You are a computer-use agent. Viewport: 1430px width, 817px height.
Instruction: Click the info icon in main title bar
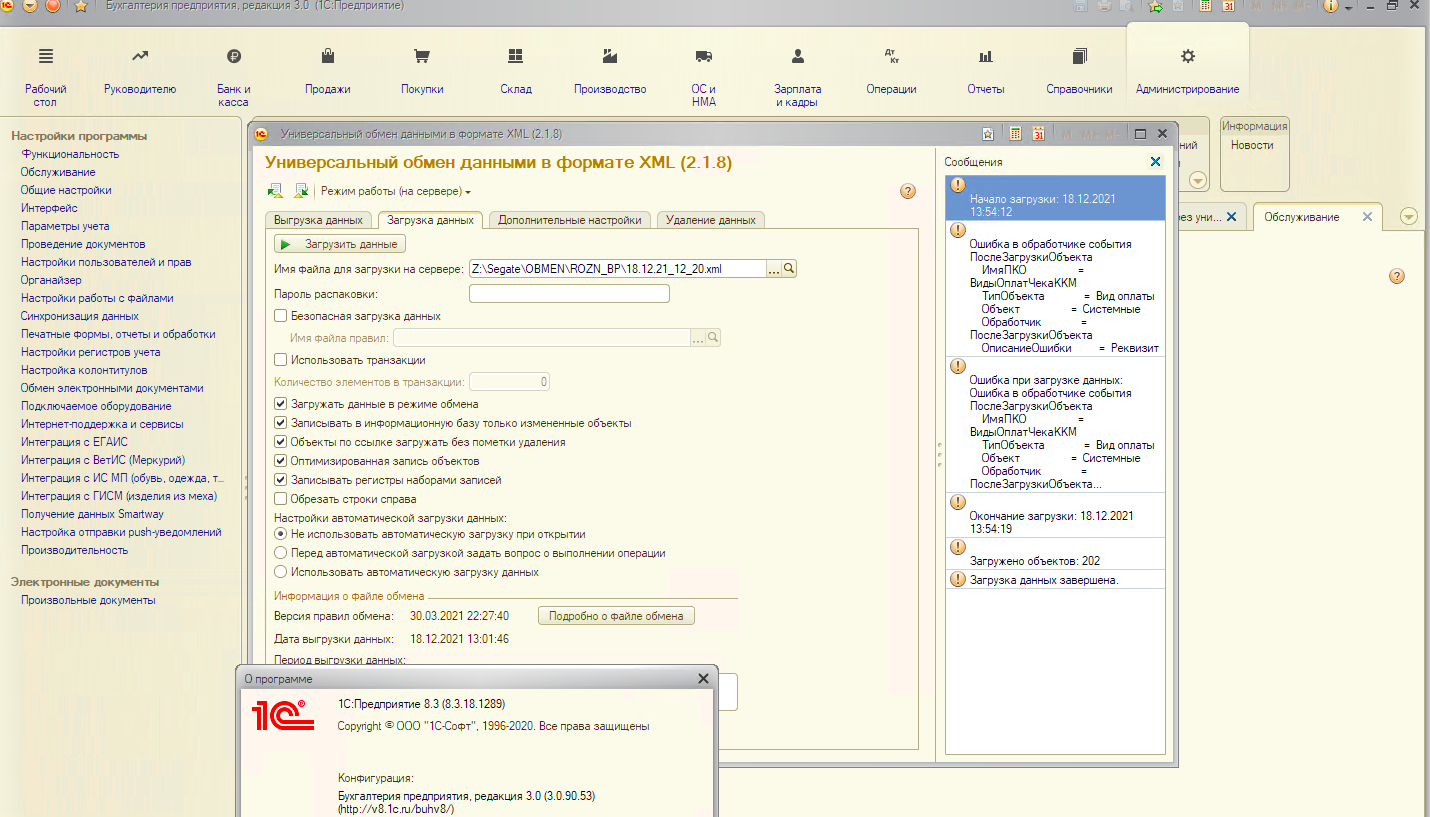1330,6
